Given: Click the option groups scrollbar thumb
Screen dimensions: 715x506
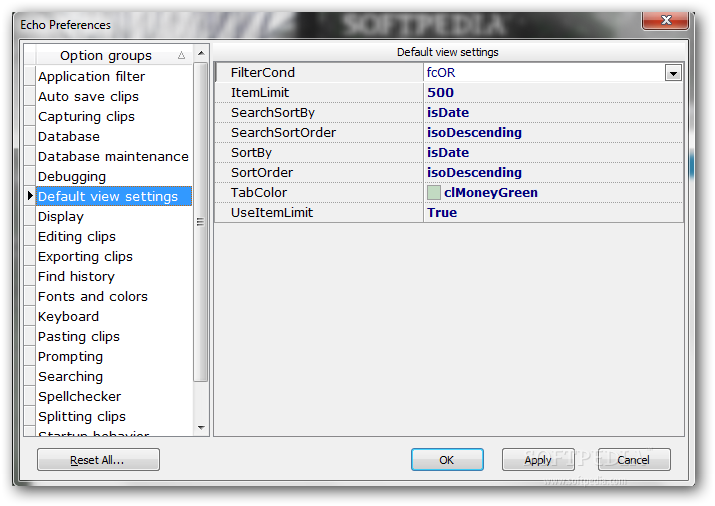Looking at the screenshot, I should pyautogui.click(x=201, y=222).
